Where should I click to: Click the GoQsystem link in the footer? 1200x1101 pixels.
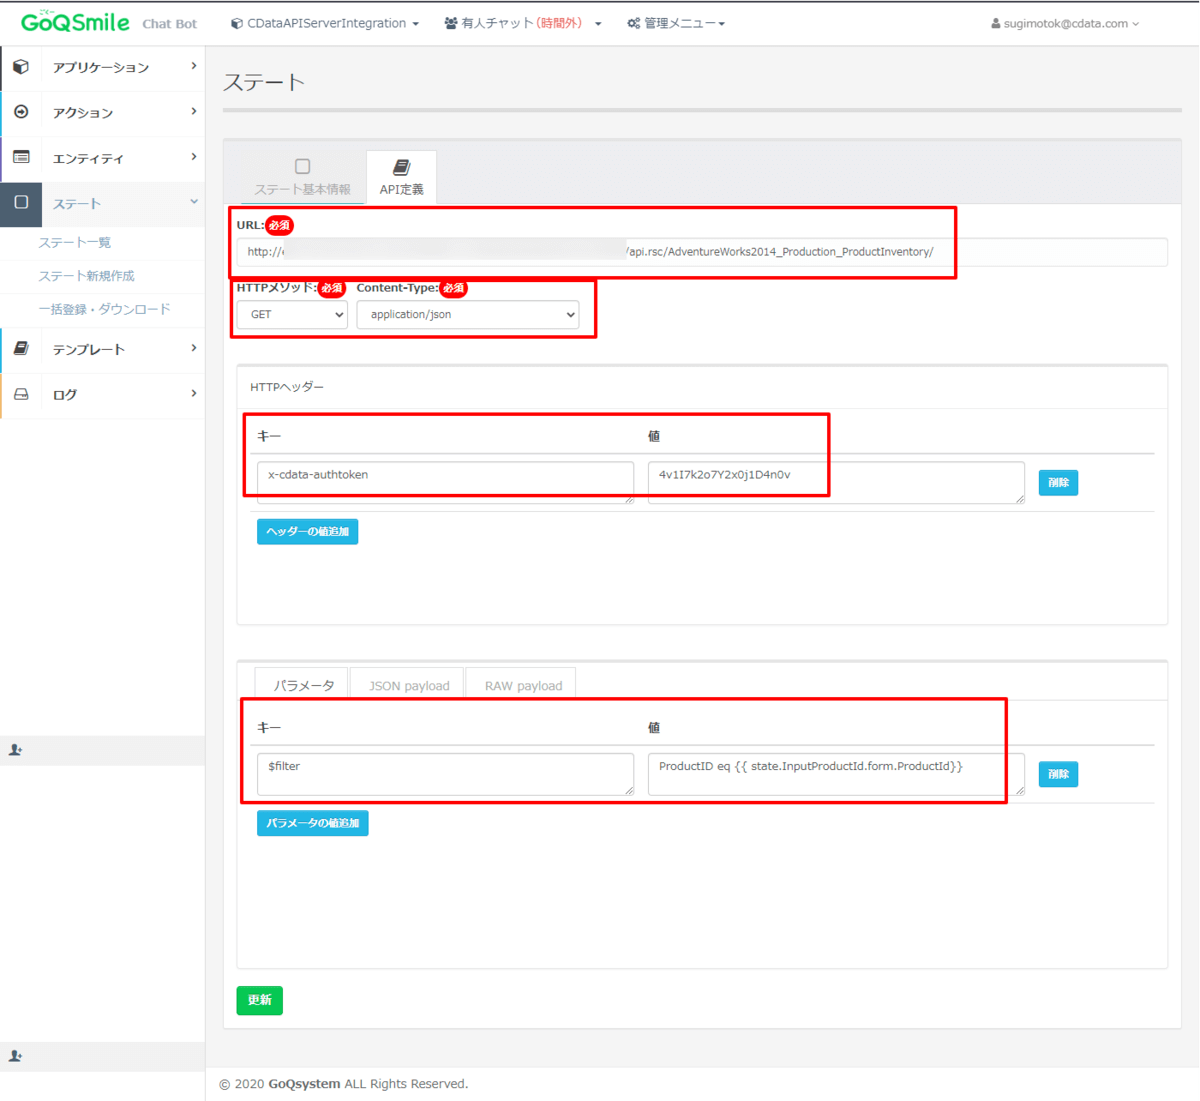point(304,1084)
